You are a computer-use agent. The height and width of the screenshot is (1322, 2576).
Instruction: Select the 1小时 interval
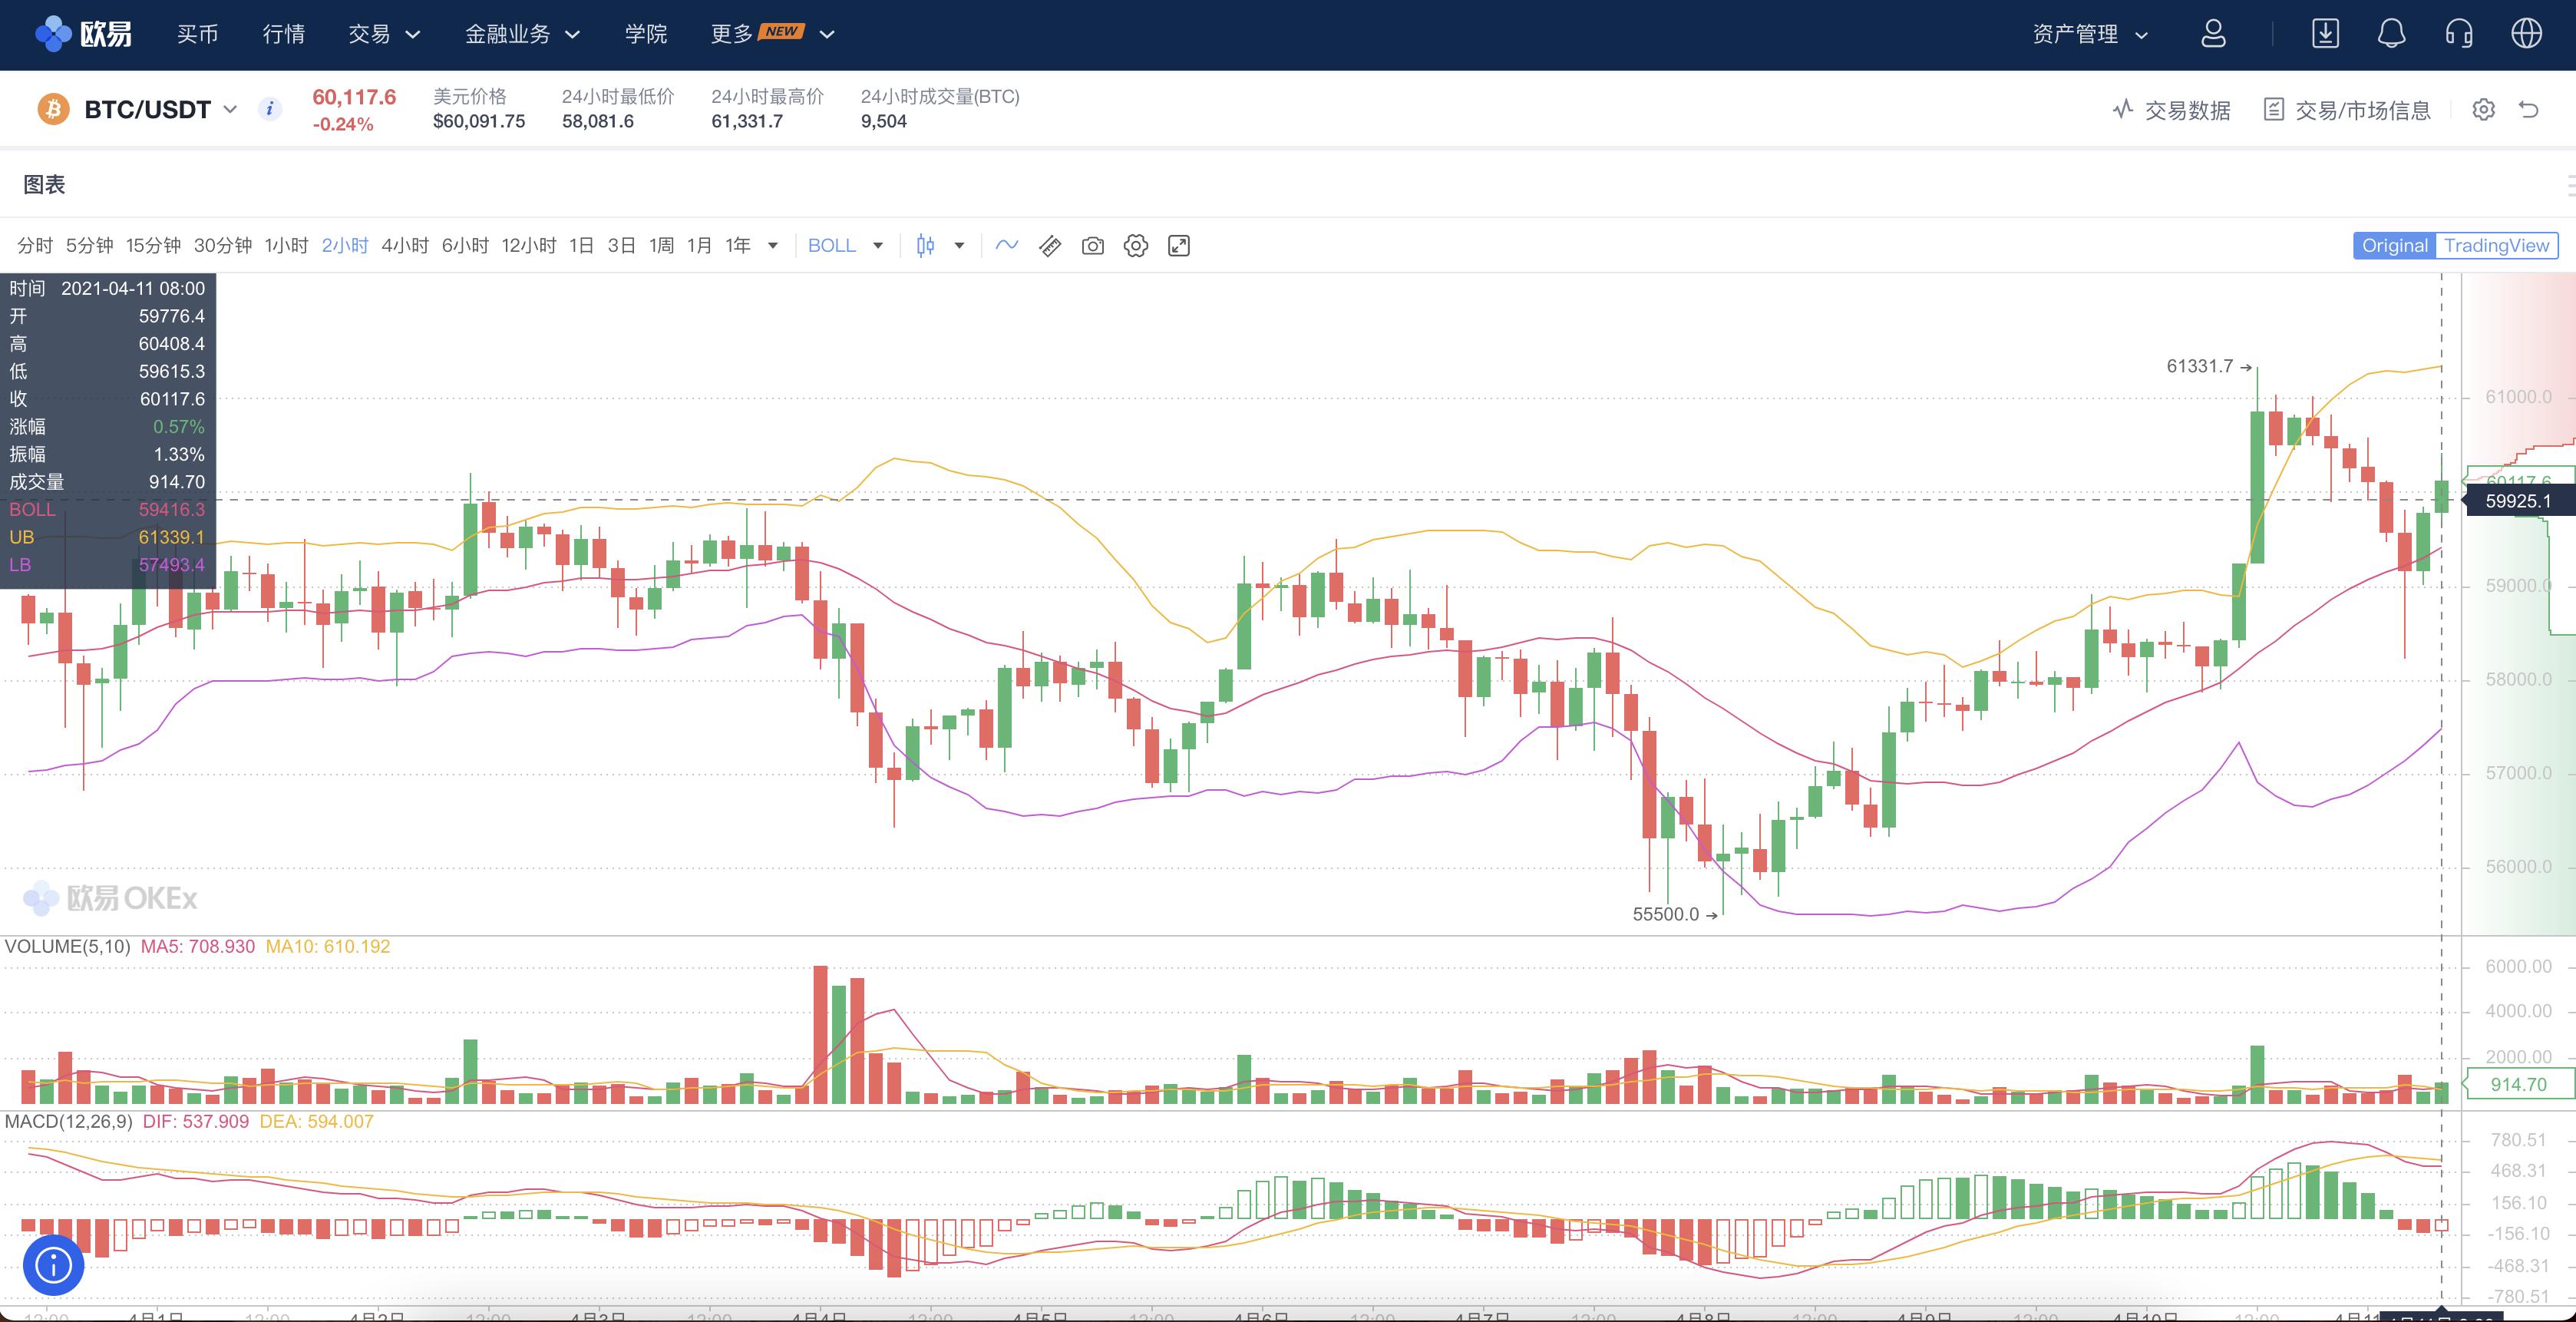[x=286, y=246]
